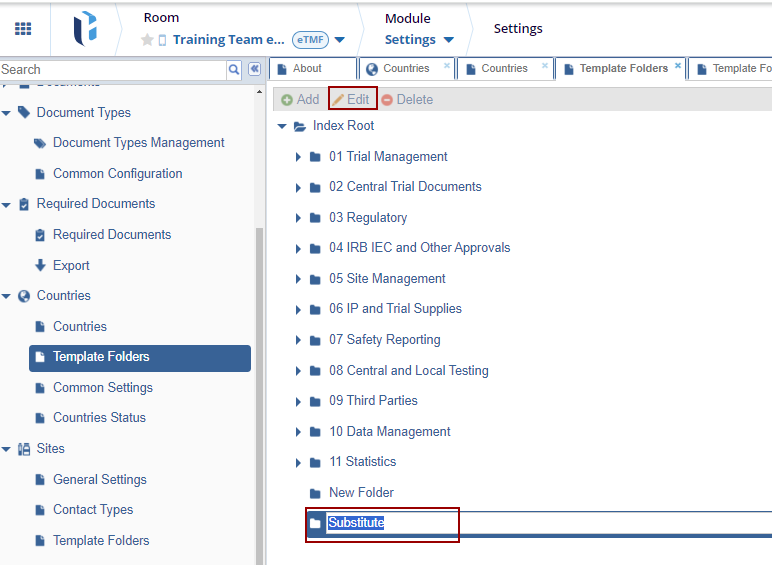Collapse the left sidebar panel

coord(254,69)
